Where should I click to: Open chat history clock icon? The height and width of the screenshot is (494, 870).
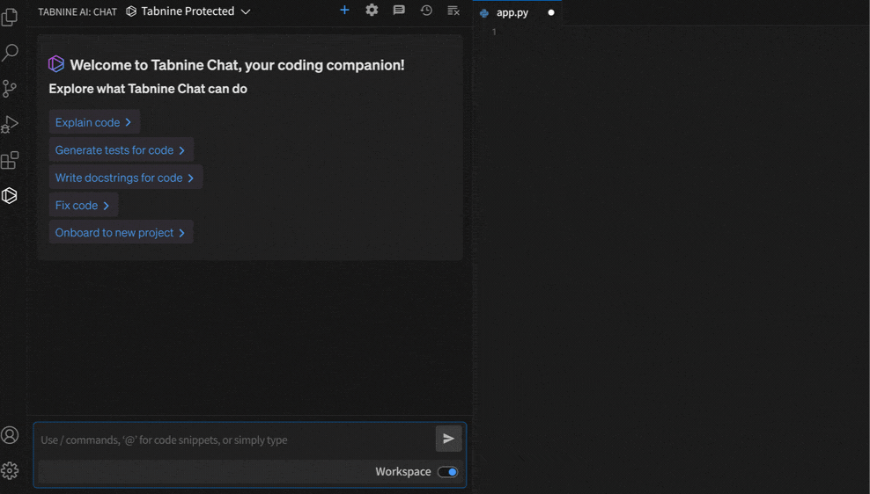[x=426, y=10]
